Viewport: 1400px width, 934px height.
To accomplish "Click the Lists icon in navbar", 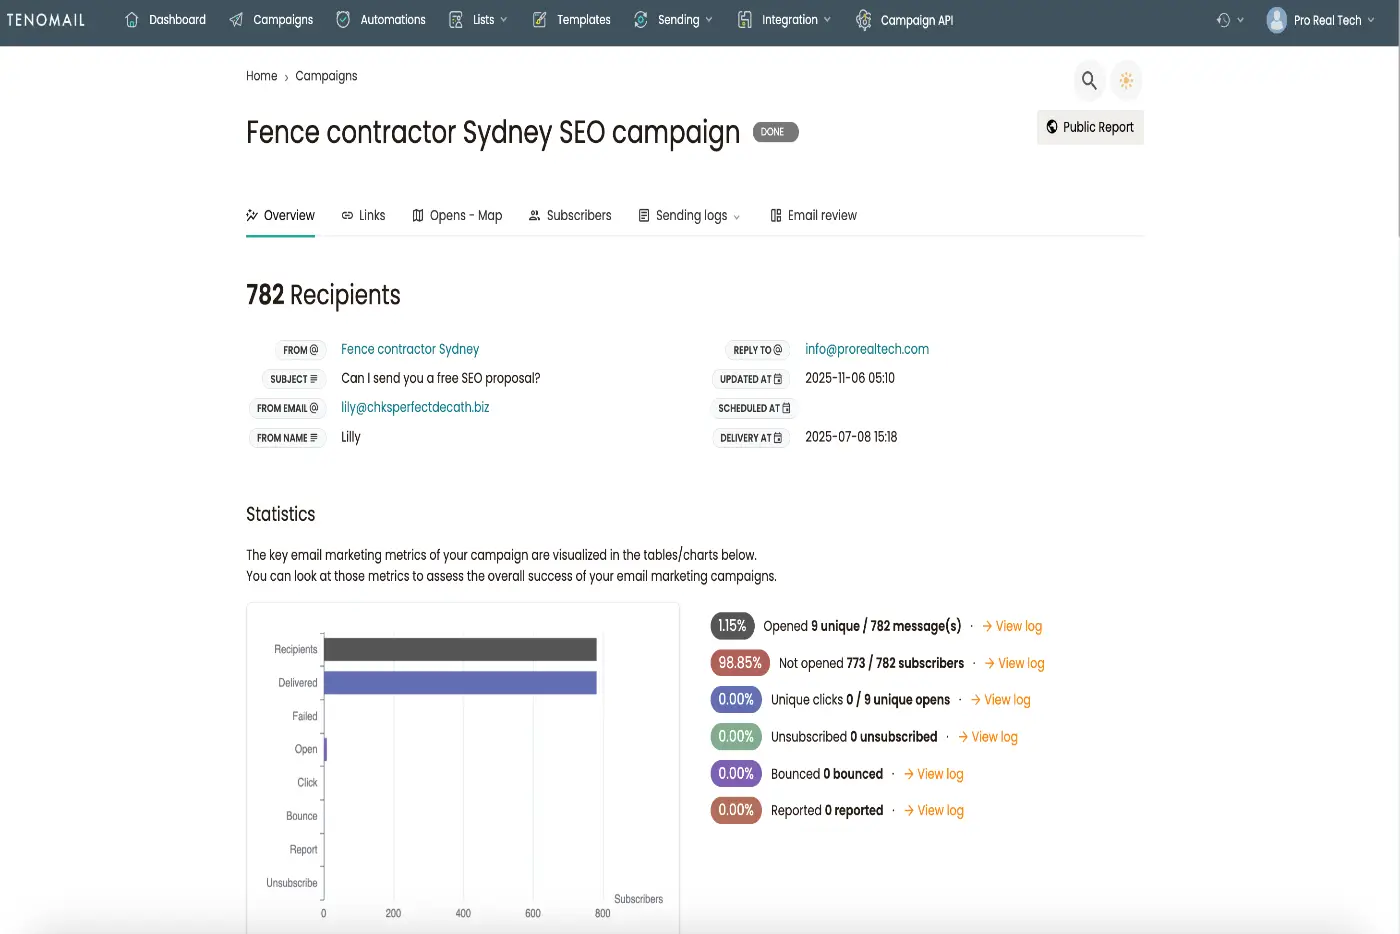I will point(456,20).
